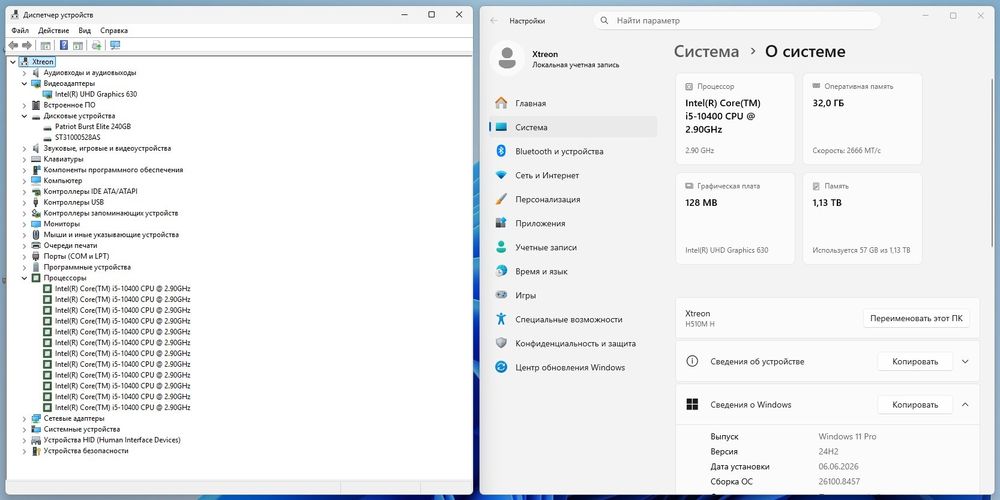
Task: Click the Settings window back arrow
Action: tap(494, 21)
